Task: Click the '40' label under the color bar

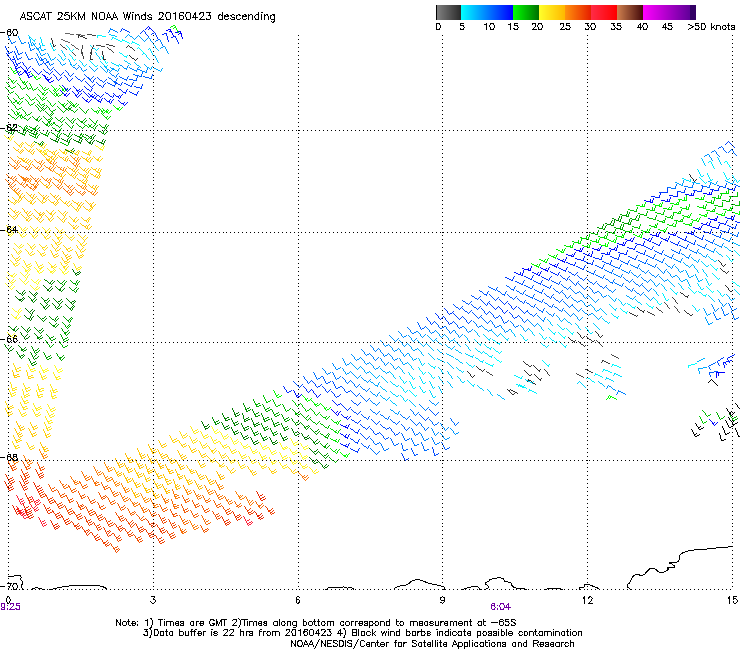Action: click(x=642, y=26)
